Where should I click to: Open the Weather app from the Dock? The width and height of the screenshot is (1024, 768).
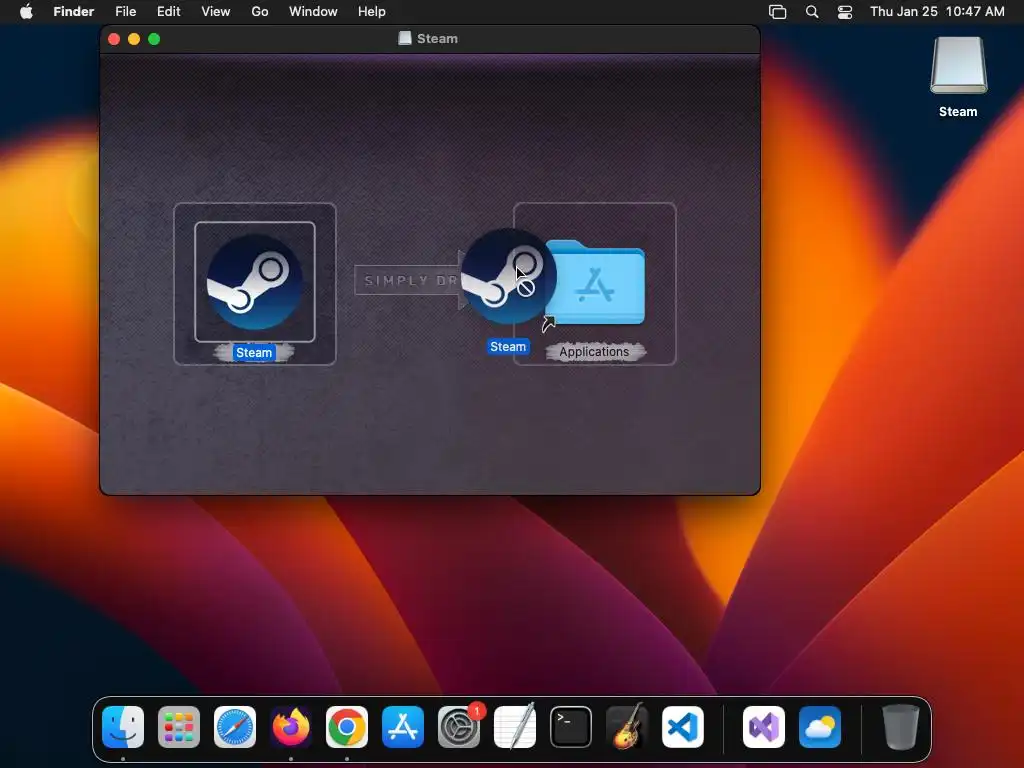point(820,727)
